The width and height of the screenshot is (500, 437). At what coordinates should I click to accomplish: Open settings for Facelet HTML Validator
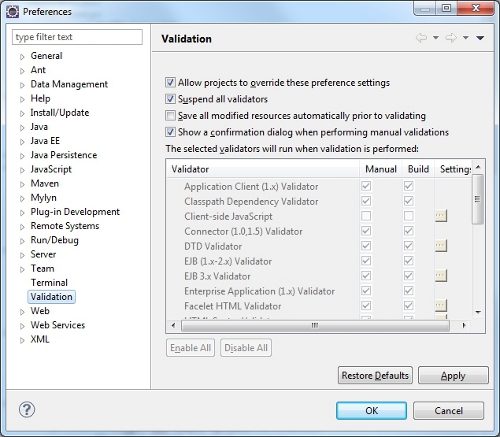[x=441, y=306]
